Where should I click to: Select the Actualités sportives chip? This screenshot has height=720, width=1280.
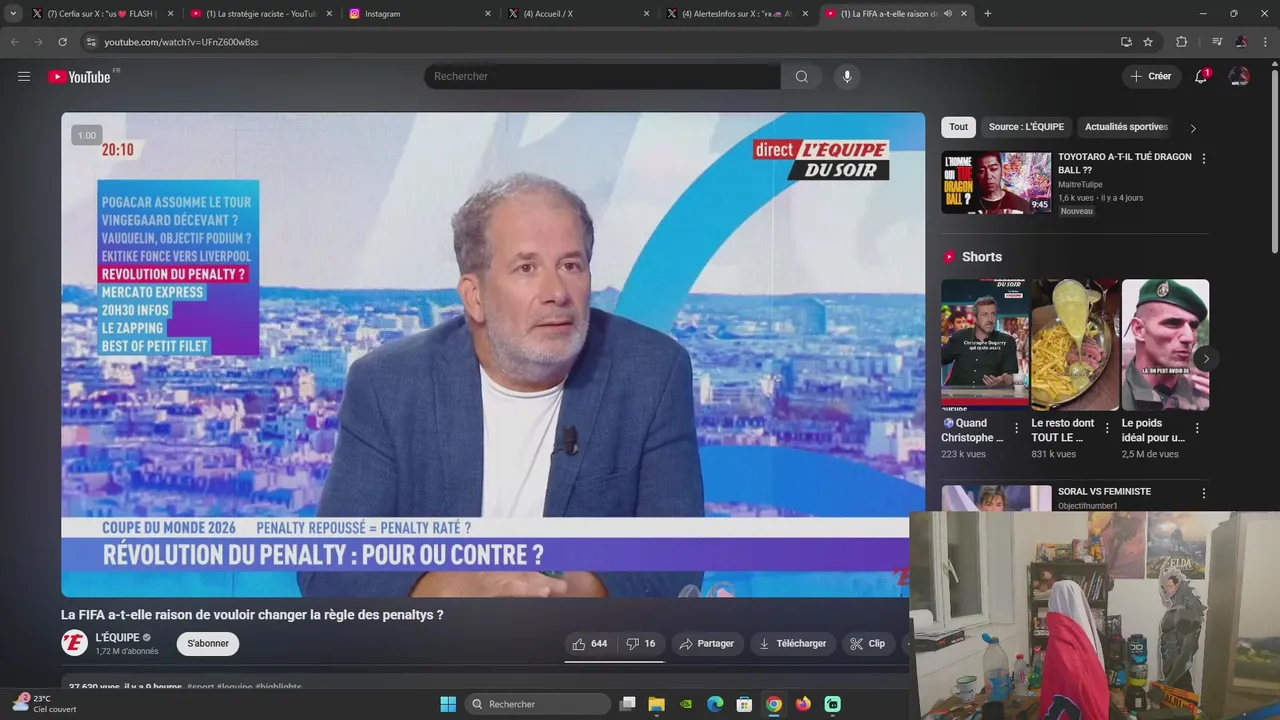(1126, 127)
